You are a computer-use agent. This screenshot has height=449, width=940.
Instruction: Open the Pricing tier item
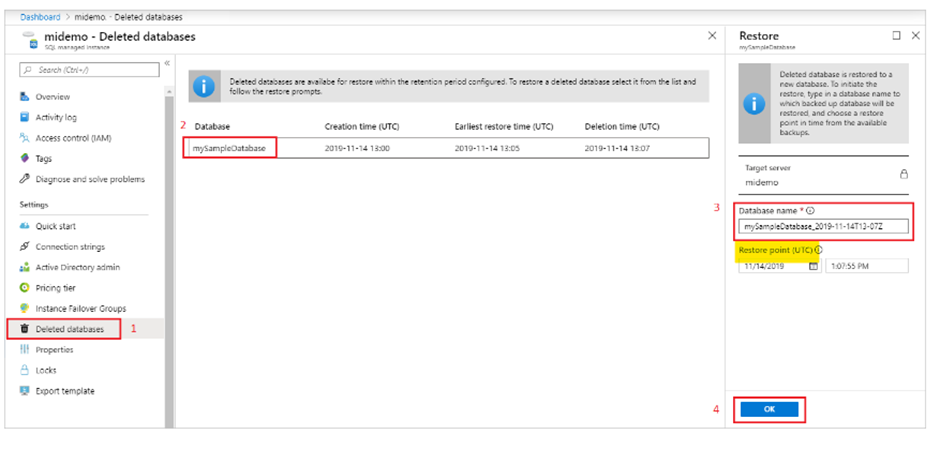[55, 288]
